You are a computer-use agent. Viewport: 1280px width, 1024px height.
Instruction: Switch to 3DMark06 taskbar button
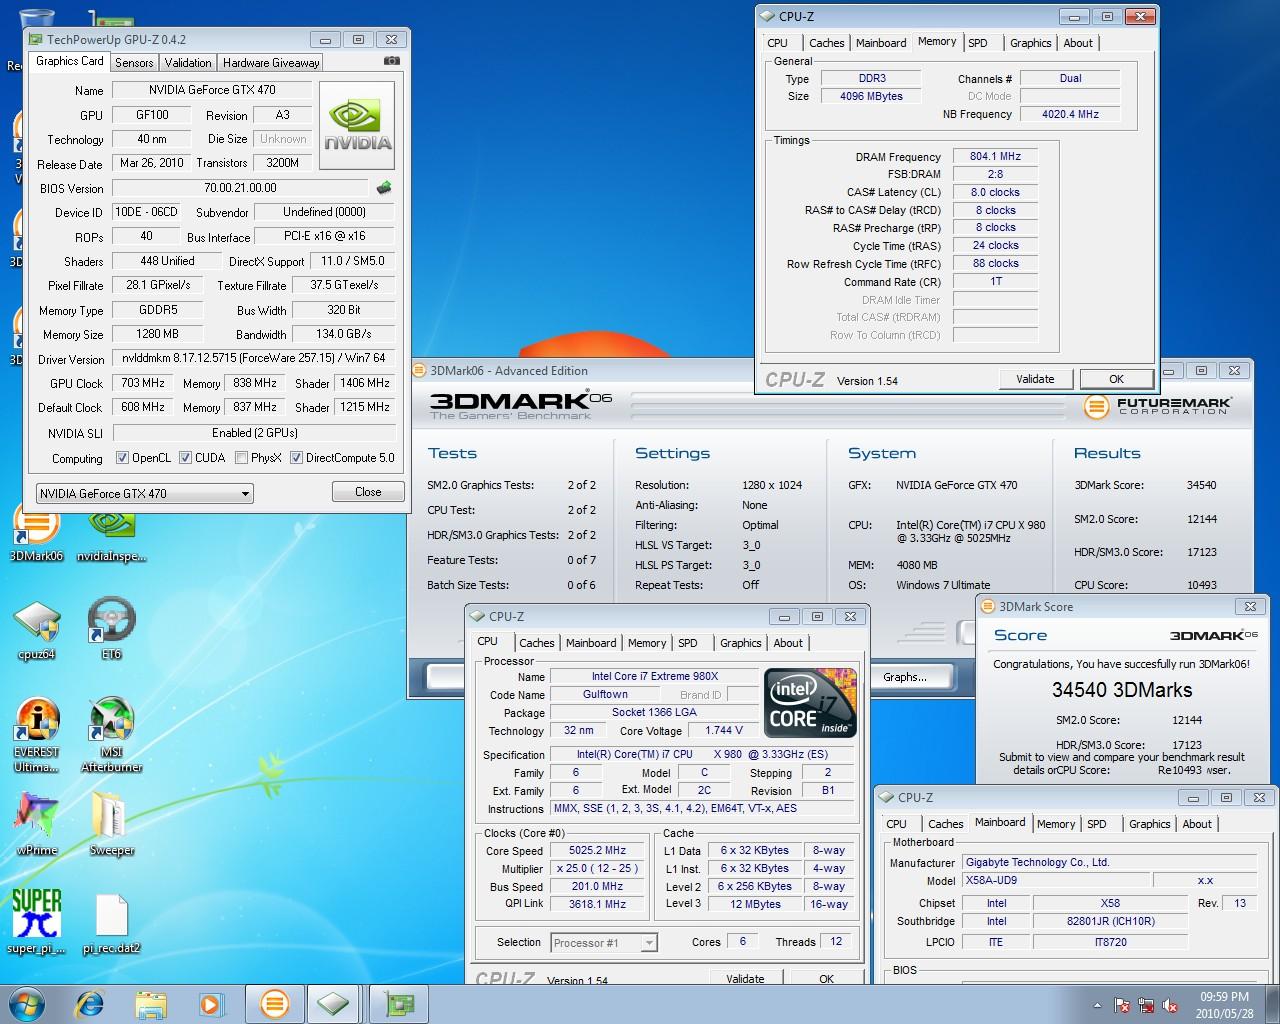point(274,1003)
